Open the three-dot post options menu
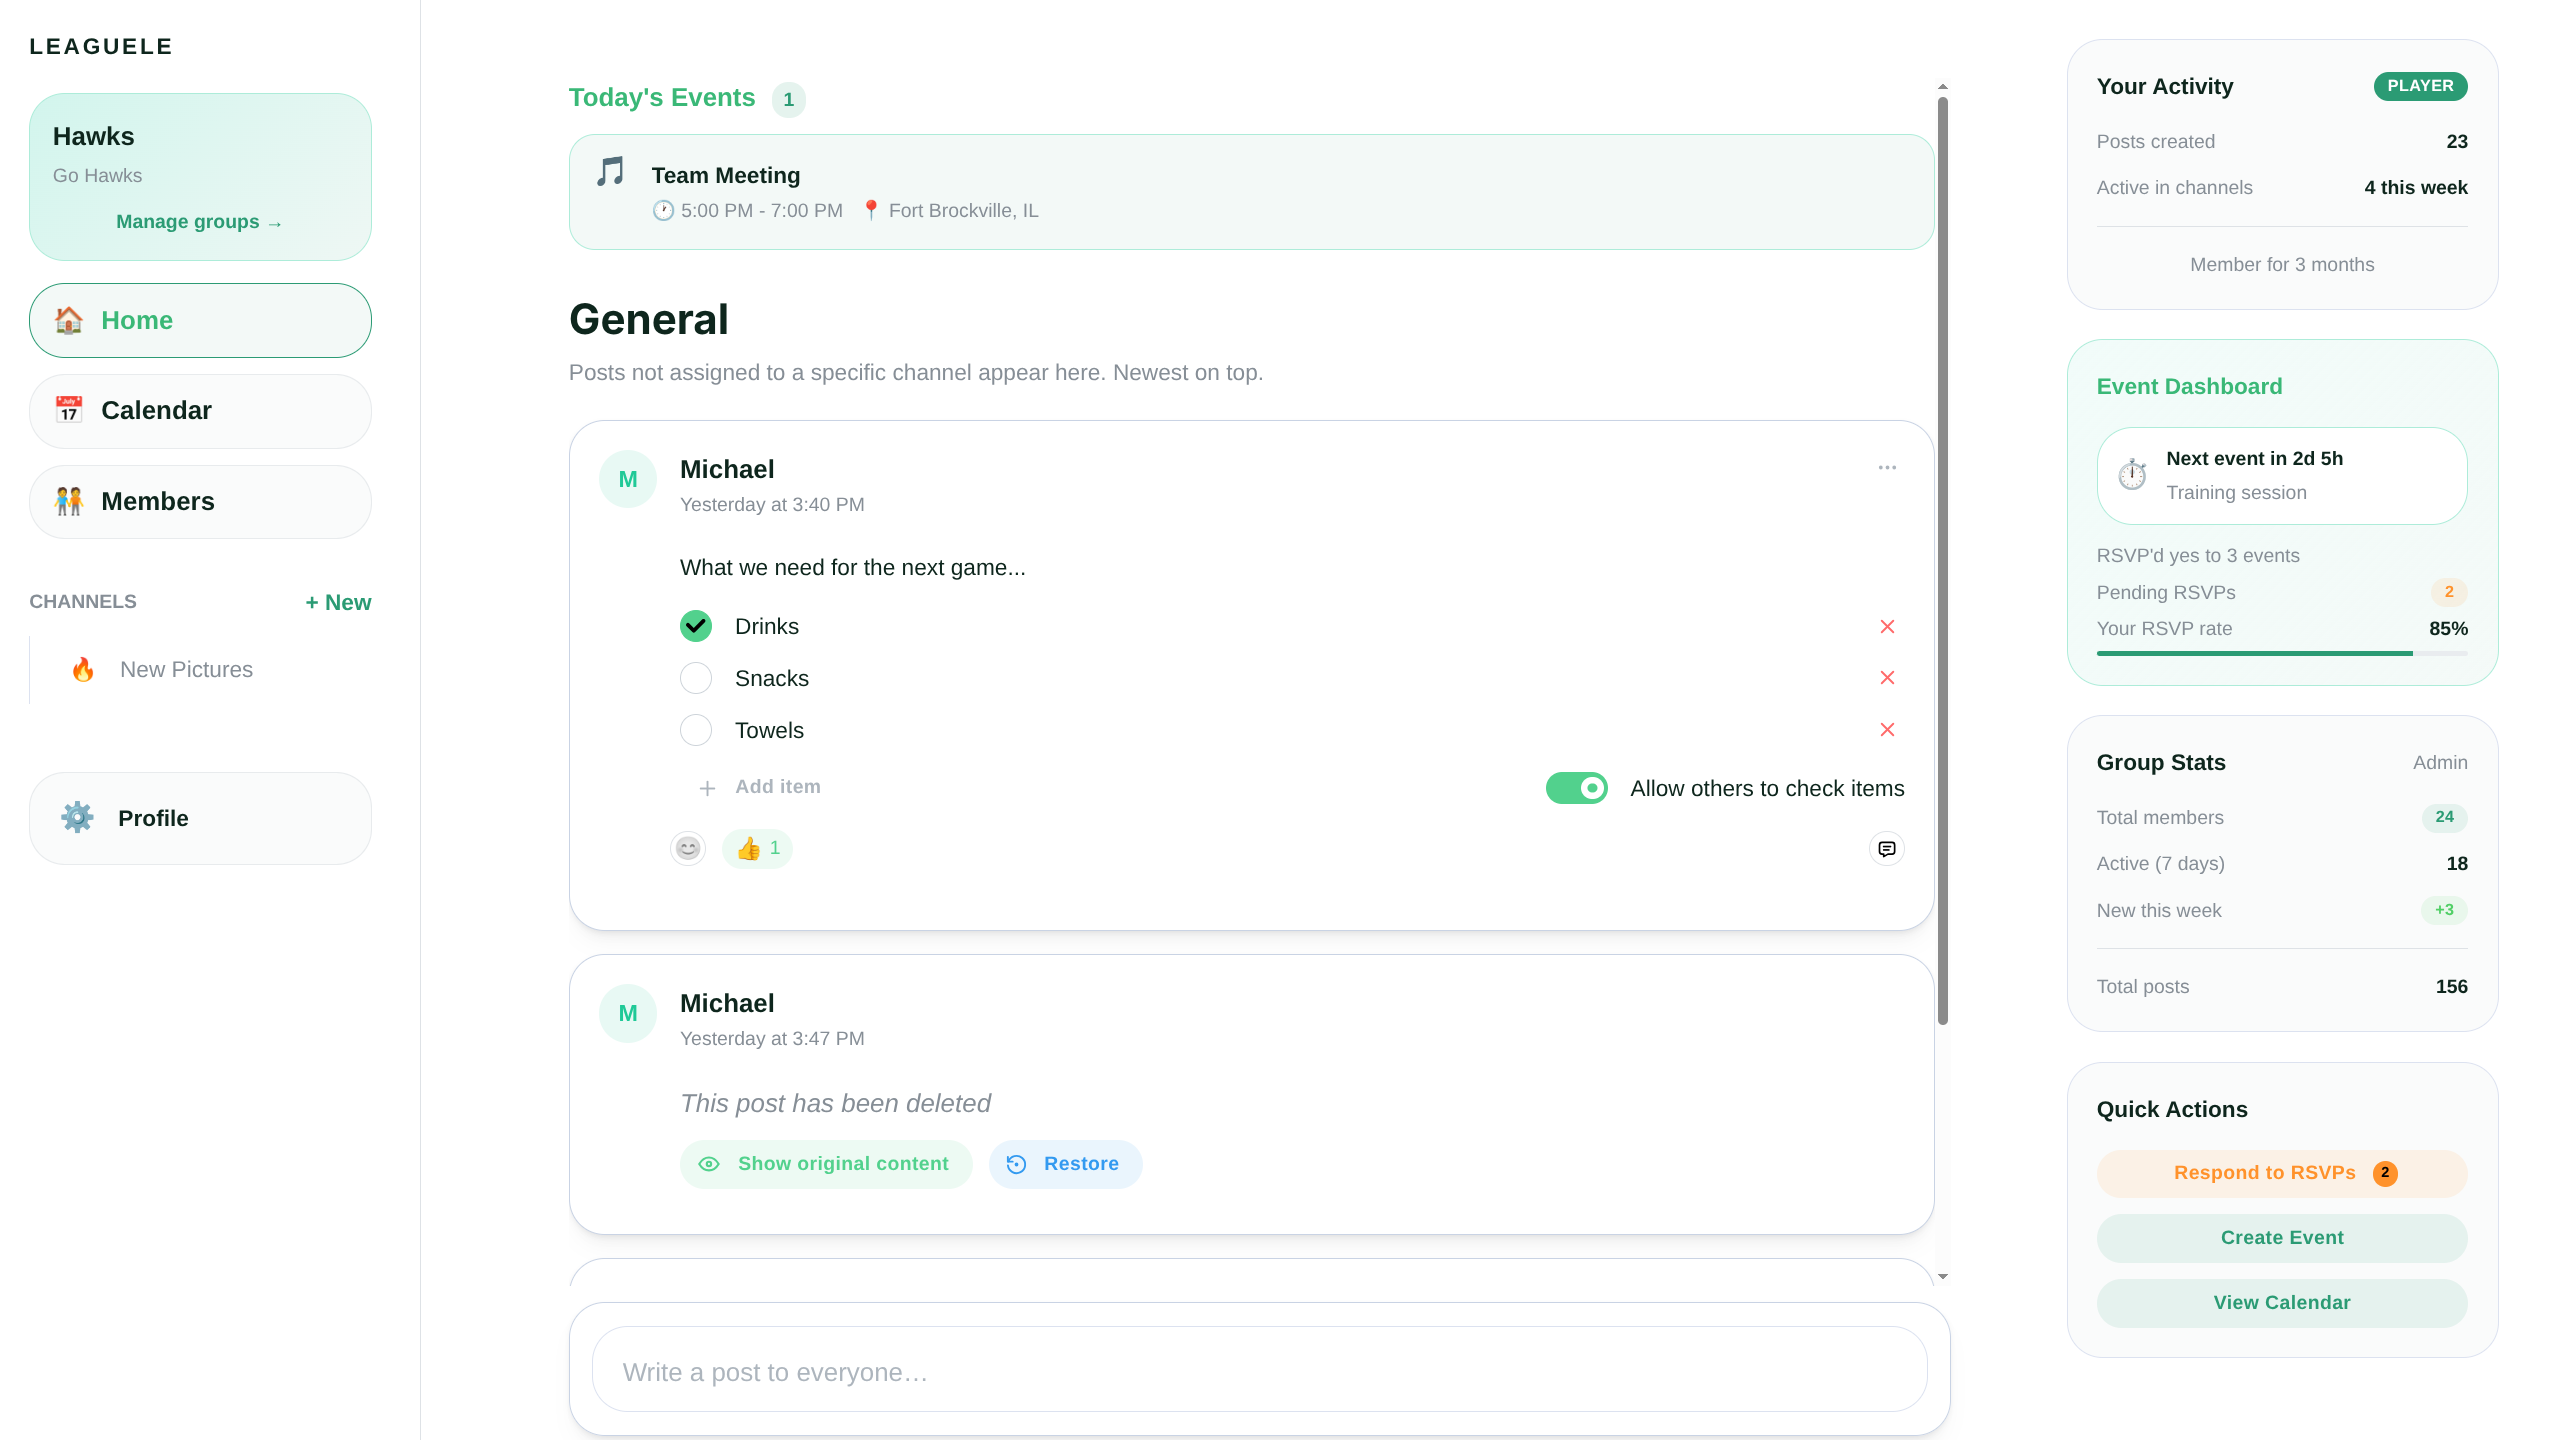This screenshot has width=2560, height=1440. [1887, 468]
